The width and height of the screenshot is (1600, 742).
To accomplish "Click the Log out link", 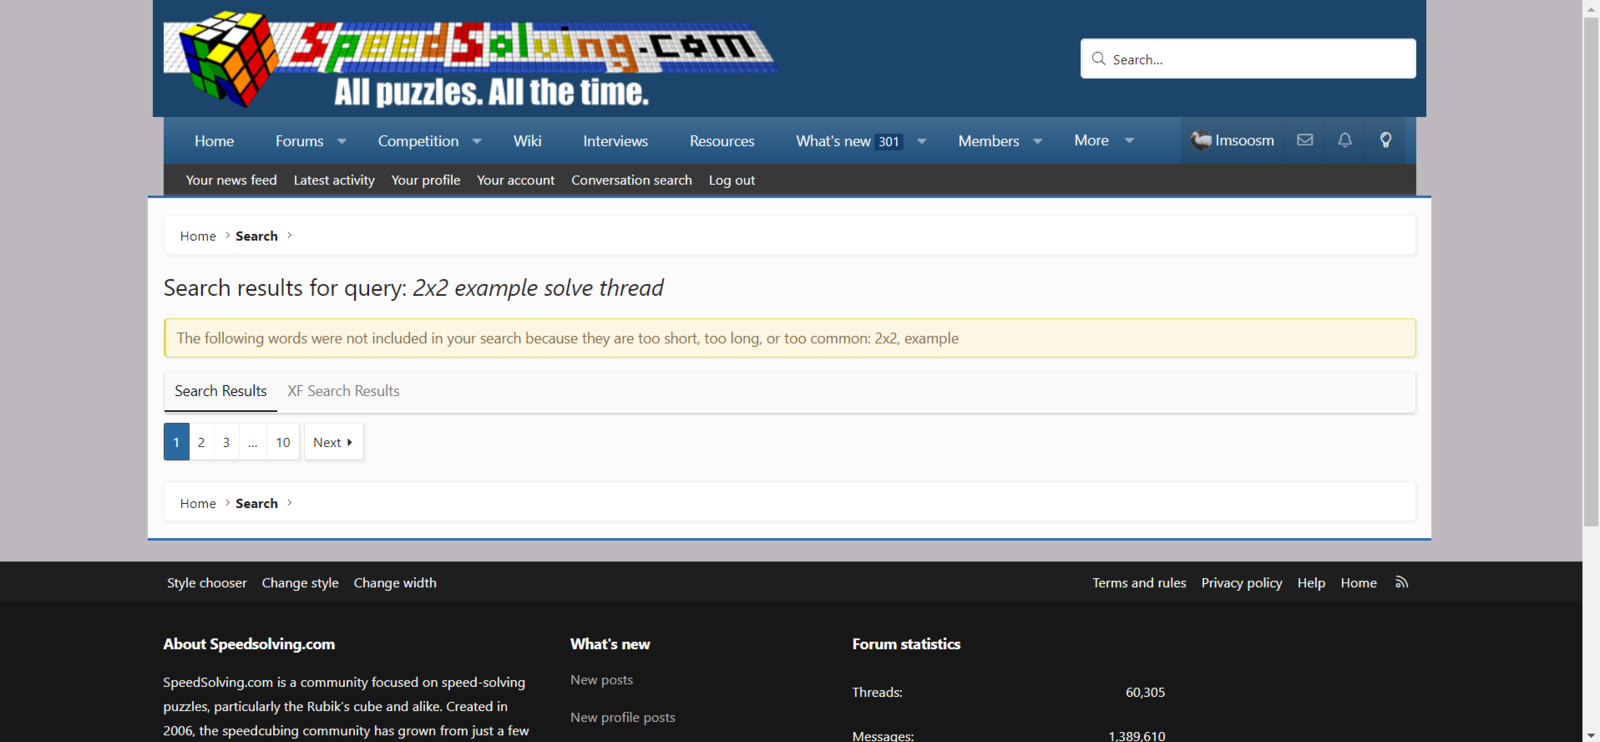I will 732,180.
